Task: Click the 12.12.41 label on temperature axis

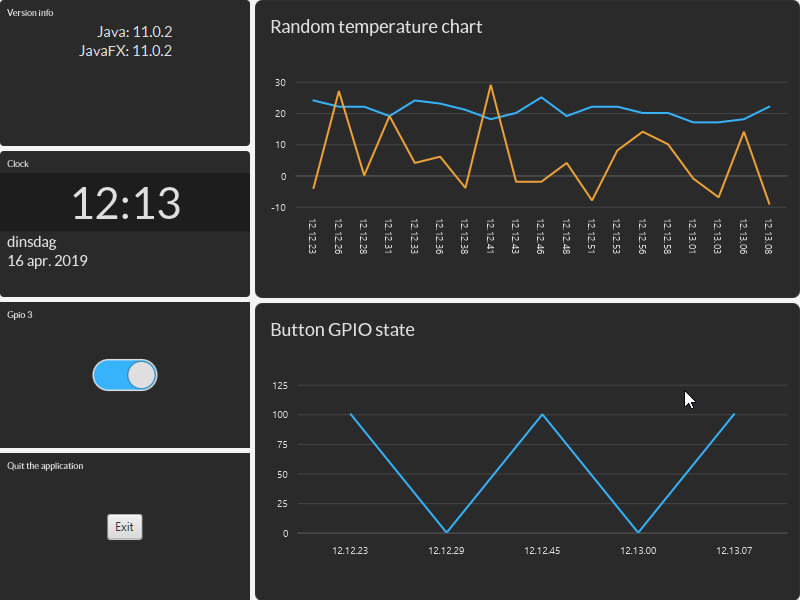Action: pyautogui.click(x=490, y=236)
